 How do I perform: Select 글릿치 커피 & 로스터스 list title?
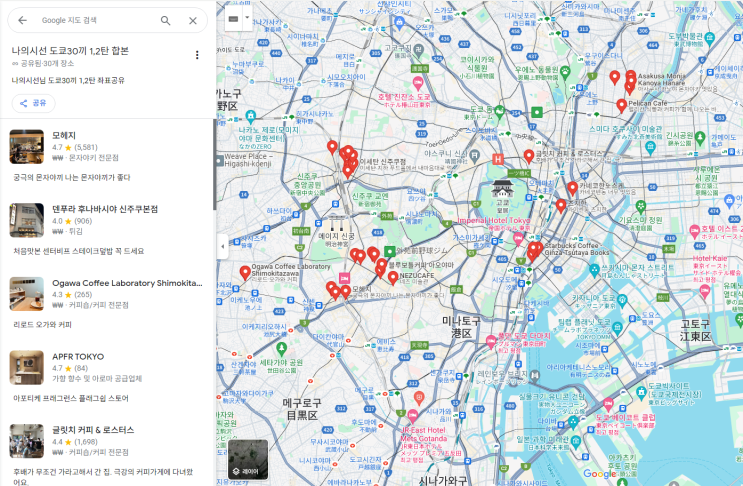tap(93, 430)
